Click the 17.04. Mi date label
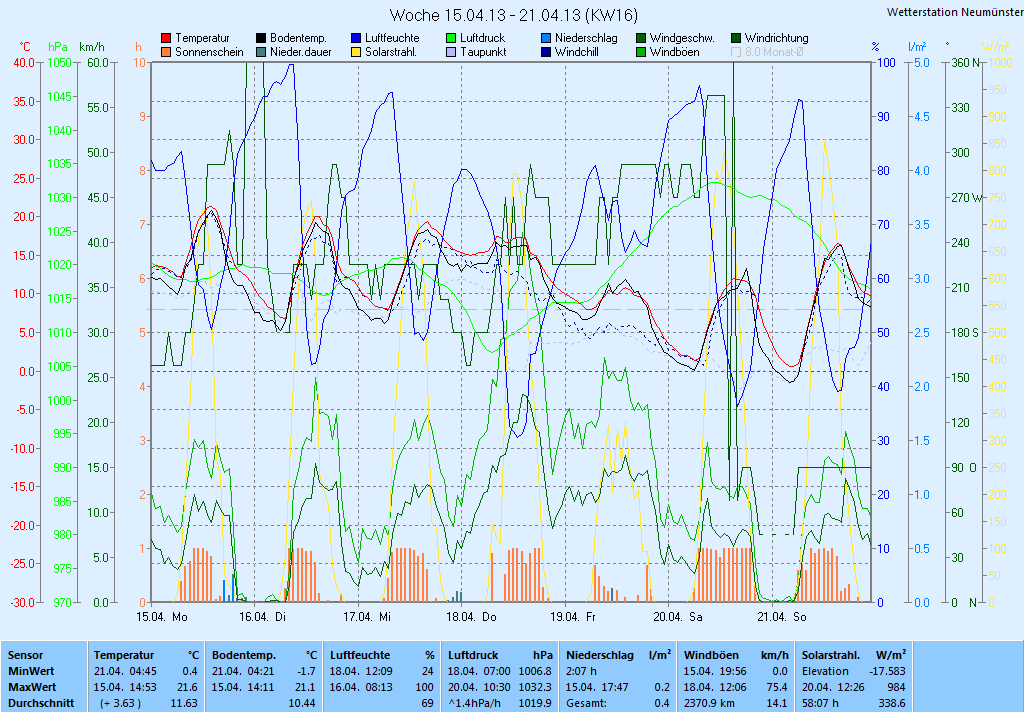Screen dimensions: 1024x712 (x=367, y=617)
